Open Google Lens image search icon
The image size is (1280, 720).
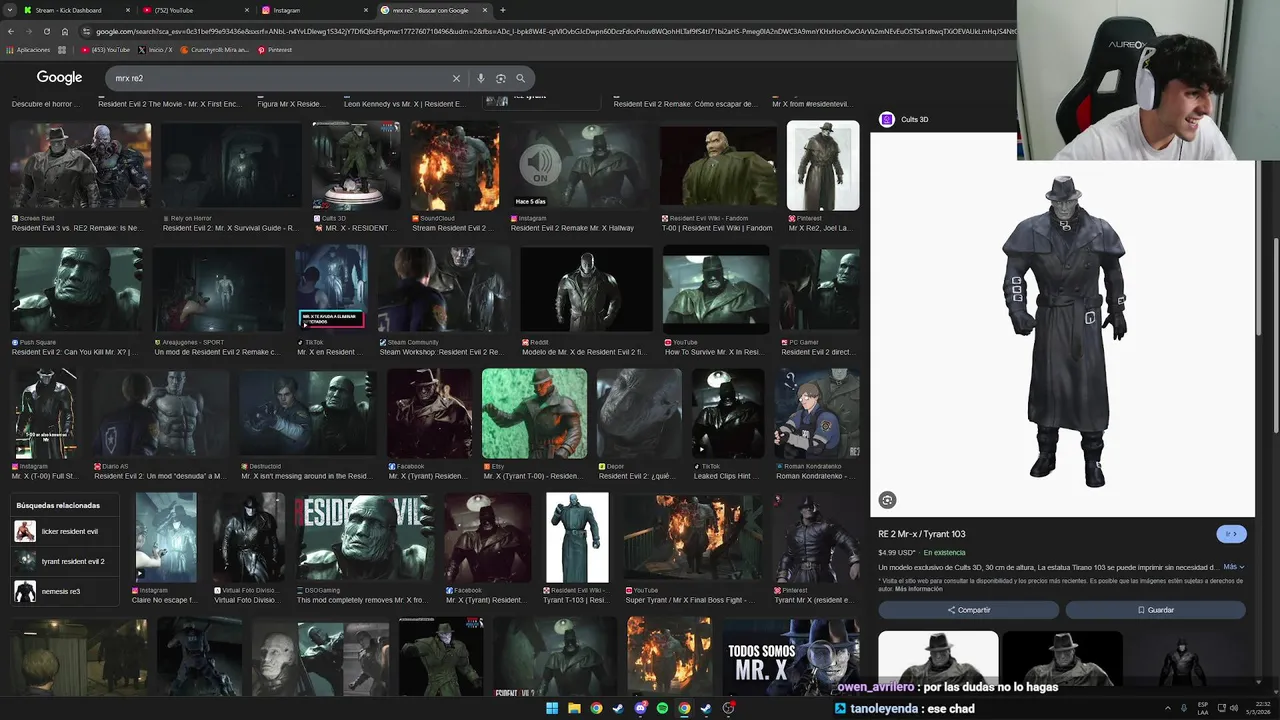point(501,78)
